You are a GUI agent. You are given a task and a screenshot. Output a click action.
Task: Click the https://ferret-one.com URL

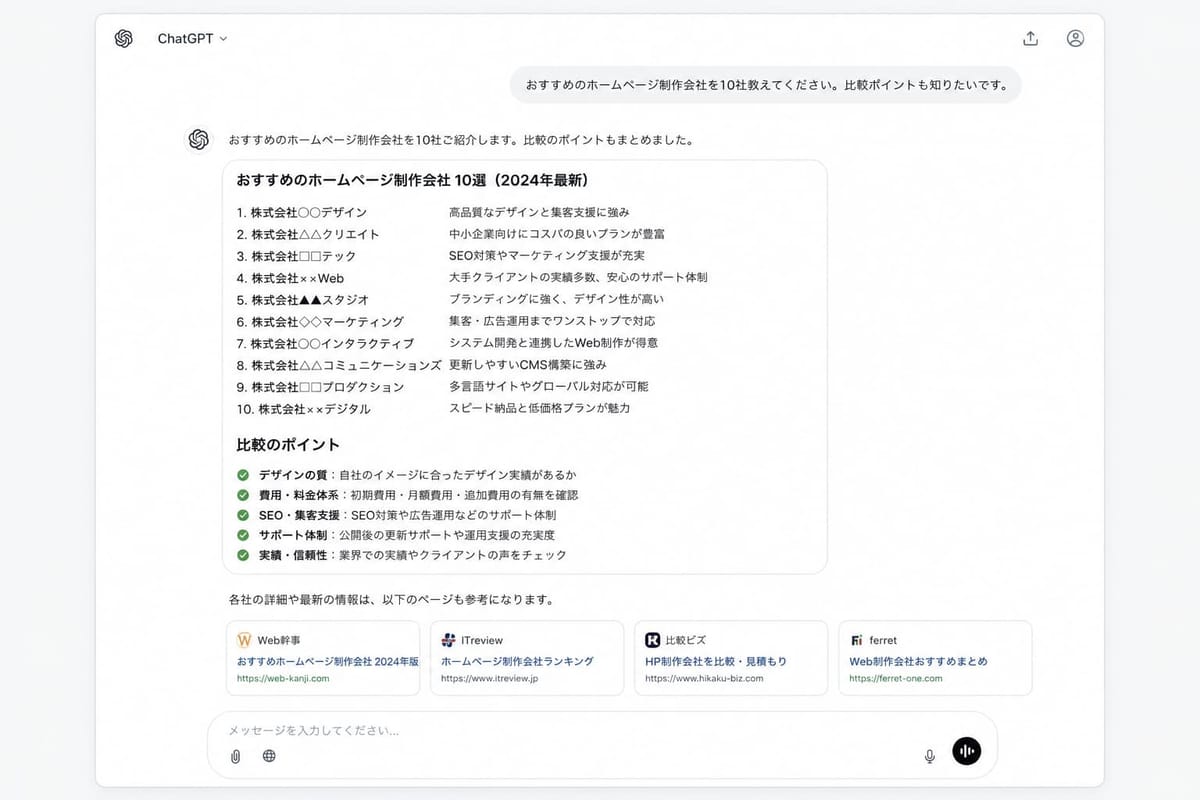(896, 678)
